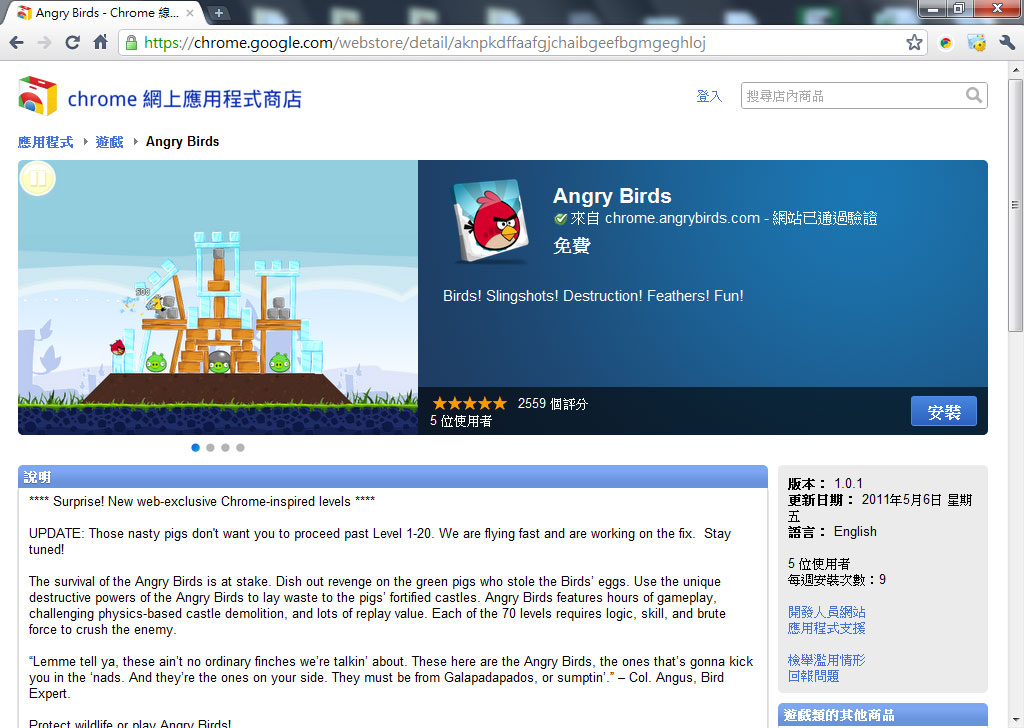This screenshot has height=728, width=1024.
Task: Click the 免費 price label
Action: [x=571, y=246]
